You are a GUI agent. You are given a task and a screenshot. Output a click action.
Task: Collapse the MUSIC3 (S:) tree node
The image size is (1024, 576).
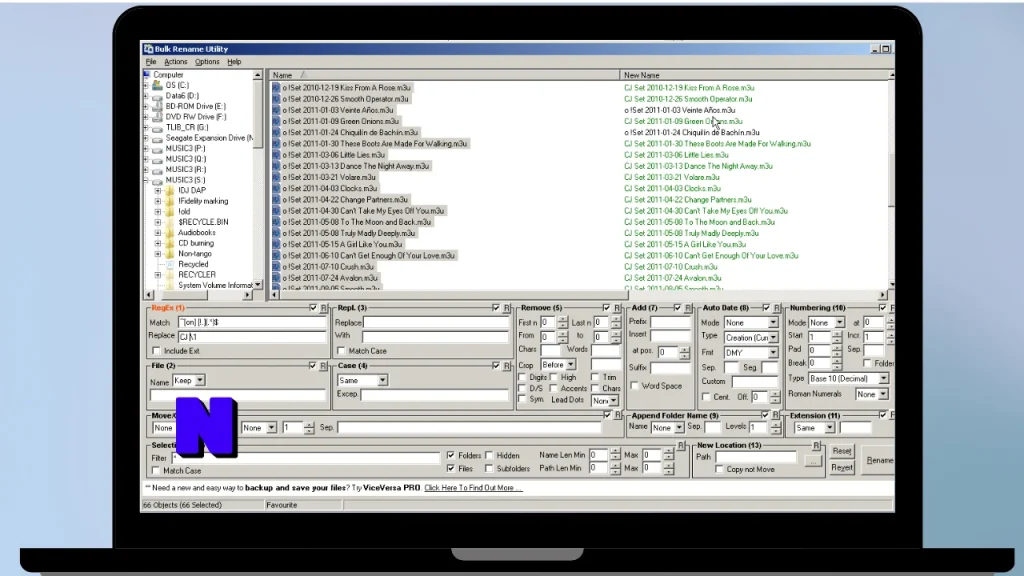point(146,180)
